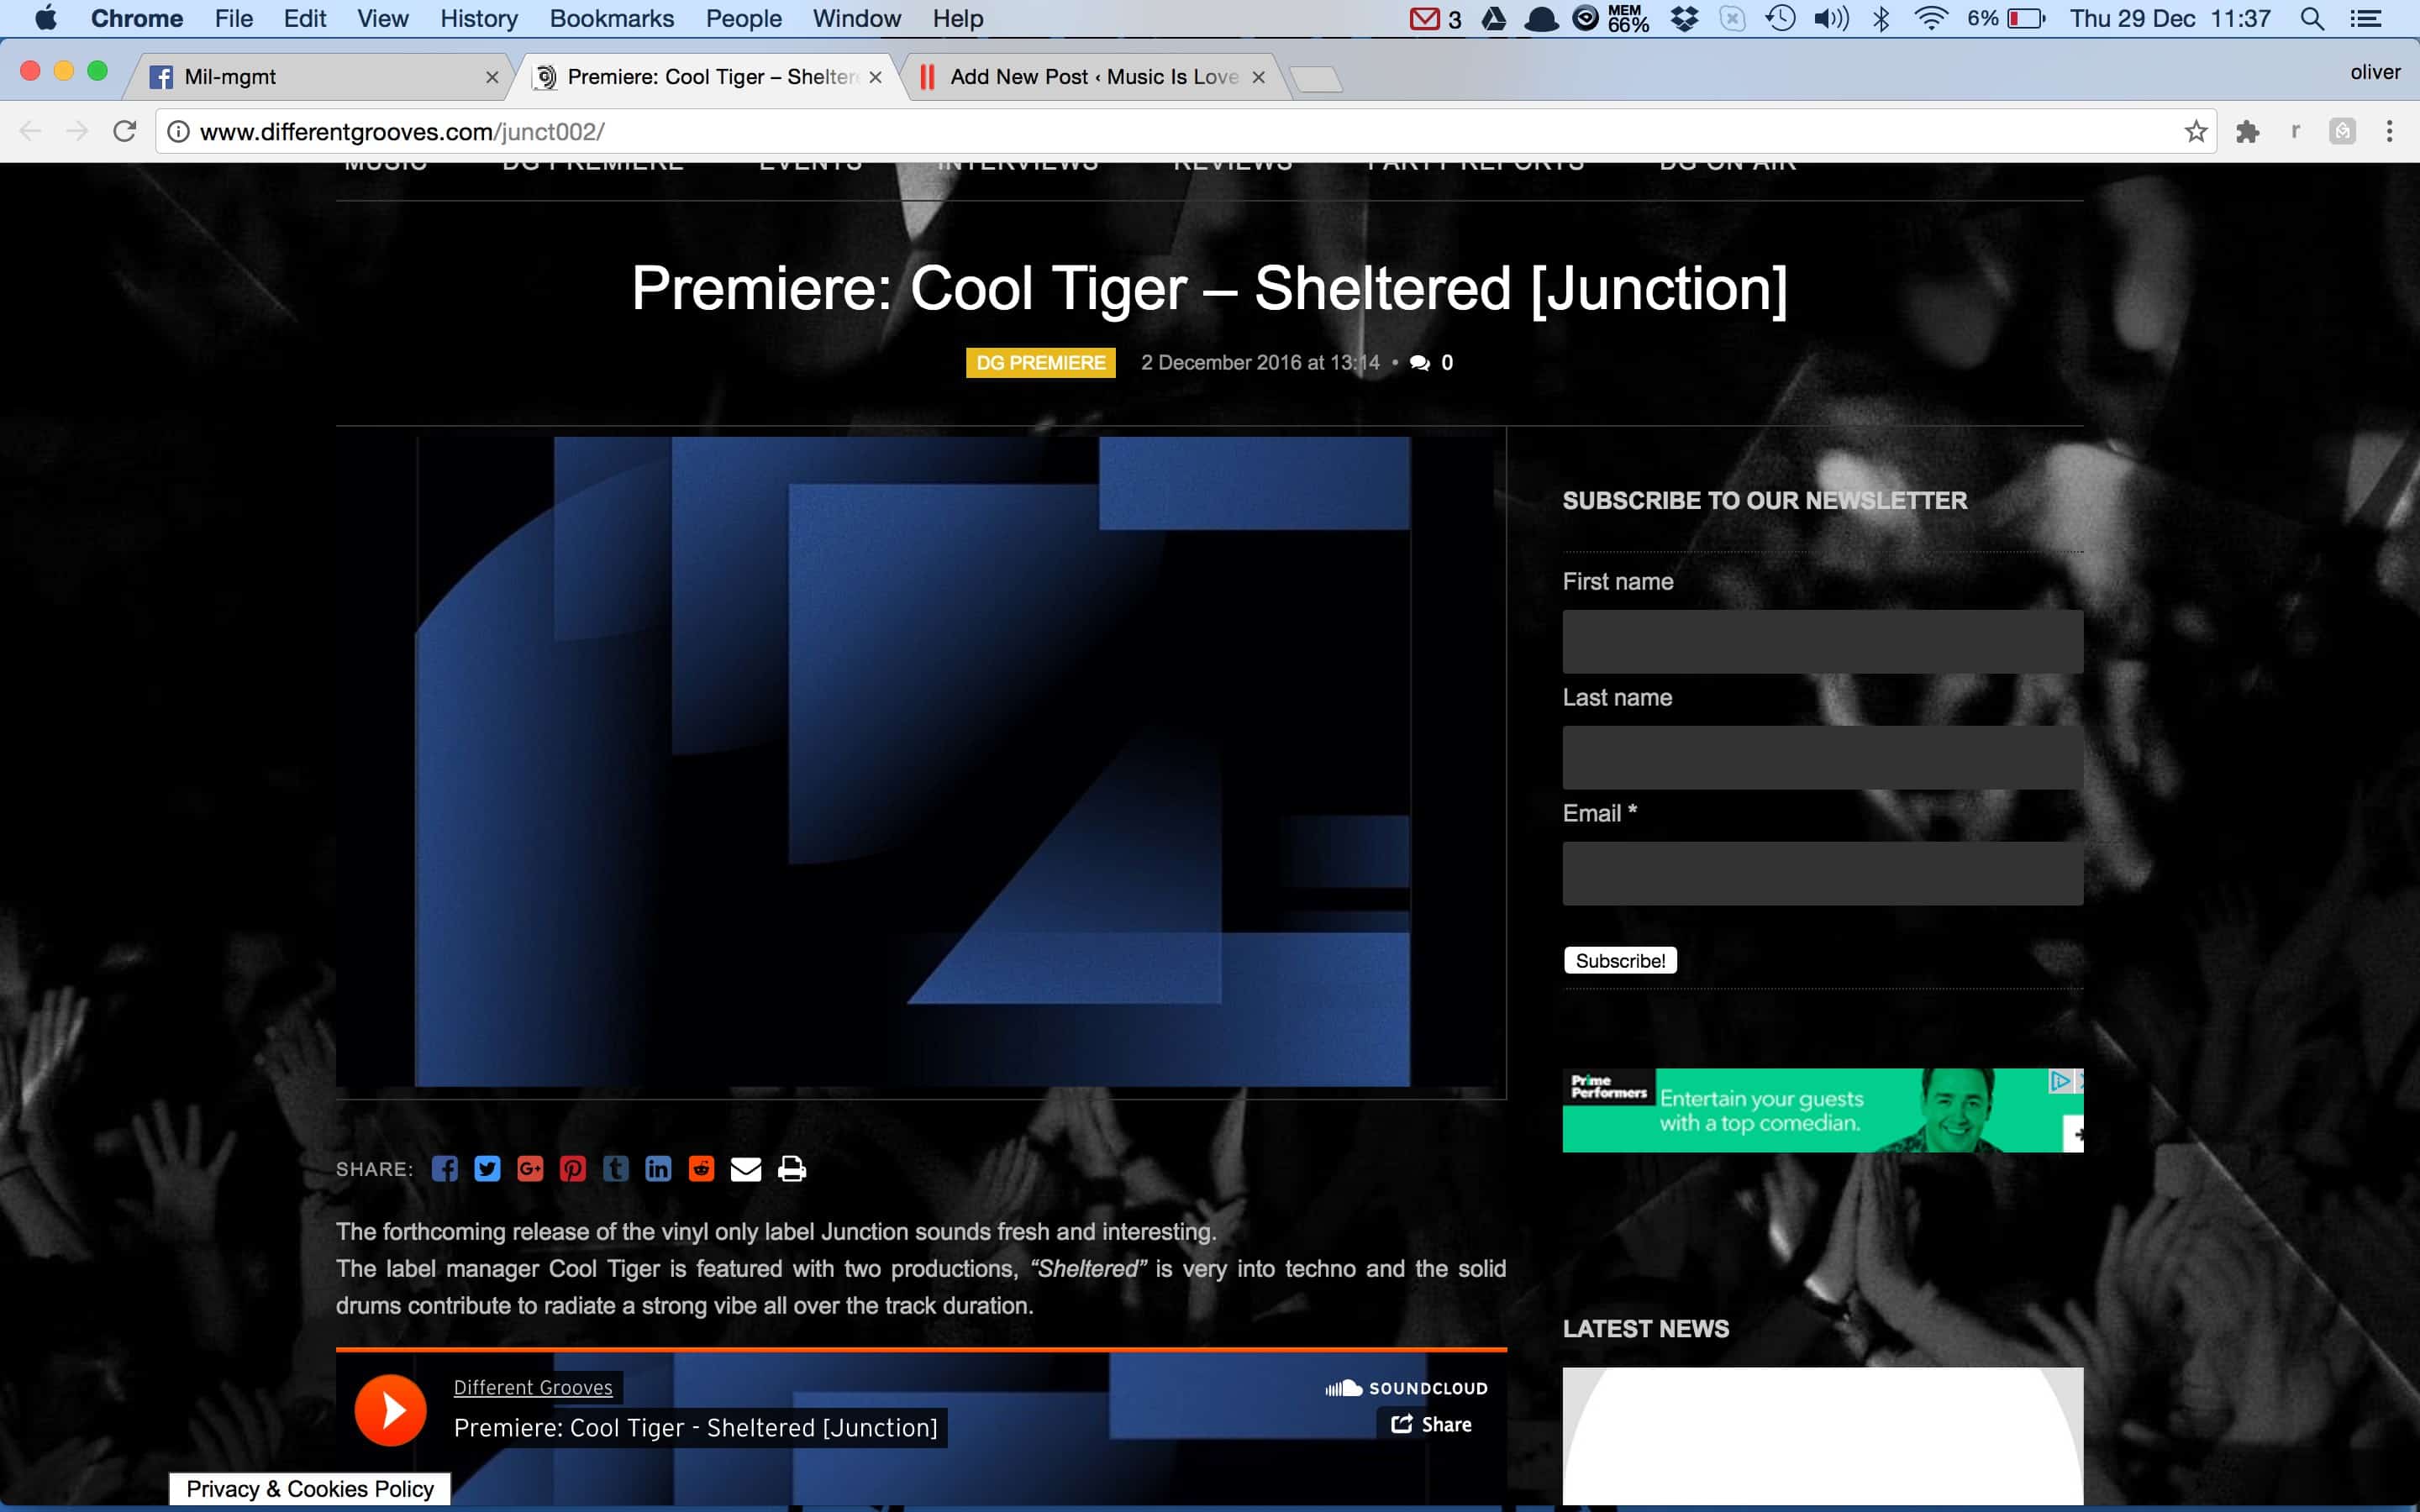Open Notification Center icon
The image size is (2420, 1512).
tap(2365, 19)
